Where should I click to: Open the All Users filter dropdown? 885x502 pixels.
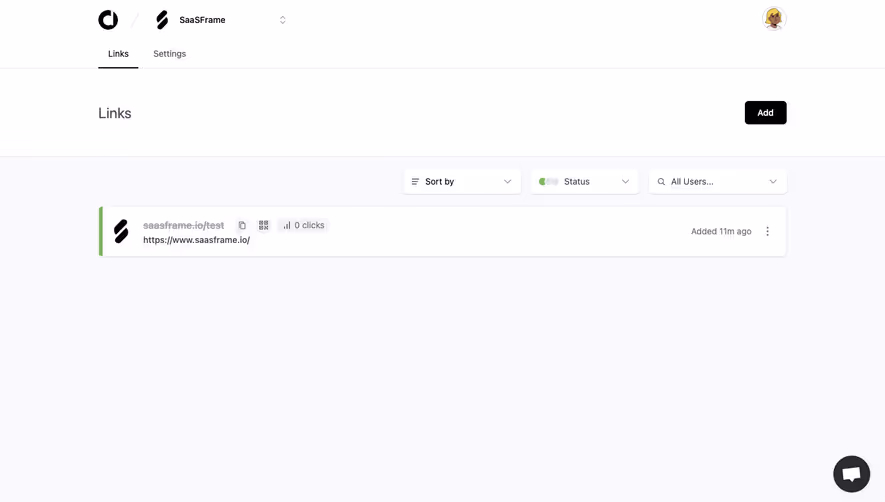coord(717,182)
